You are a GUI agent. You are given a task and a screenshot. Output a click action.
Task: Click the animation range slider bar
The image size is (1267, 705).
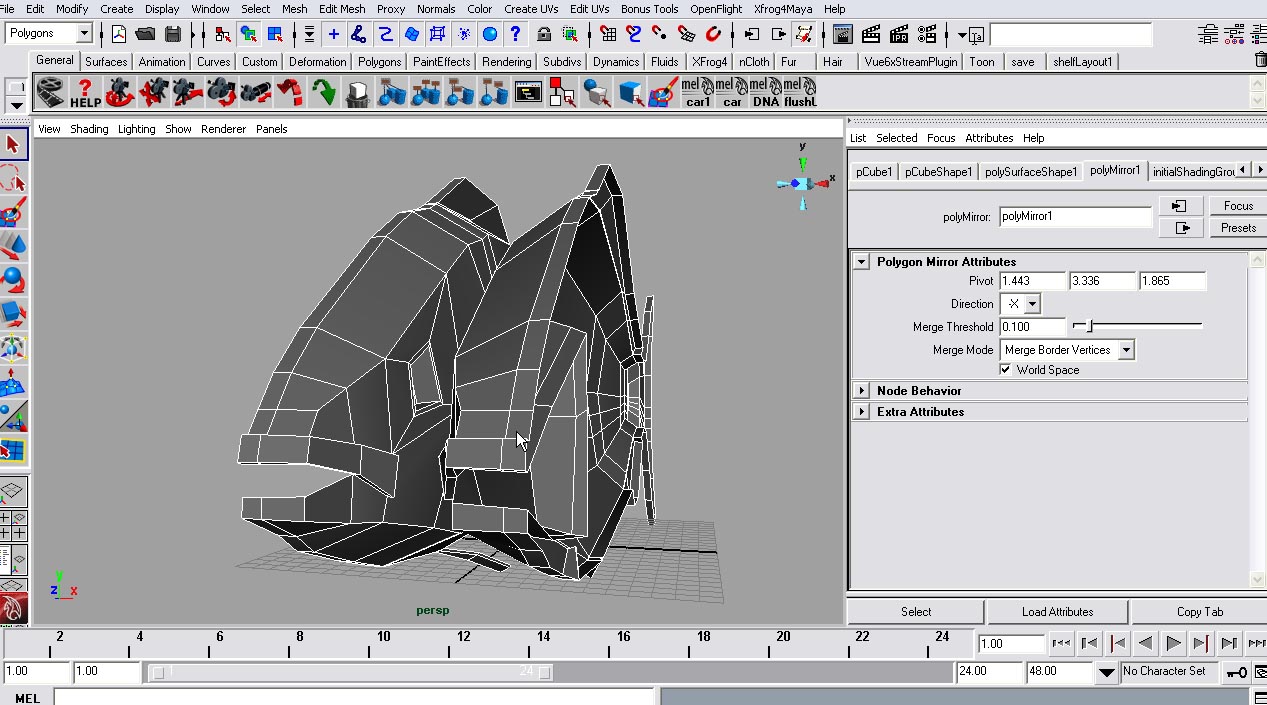(x=349, y=673)
